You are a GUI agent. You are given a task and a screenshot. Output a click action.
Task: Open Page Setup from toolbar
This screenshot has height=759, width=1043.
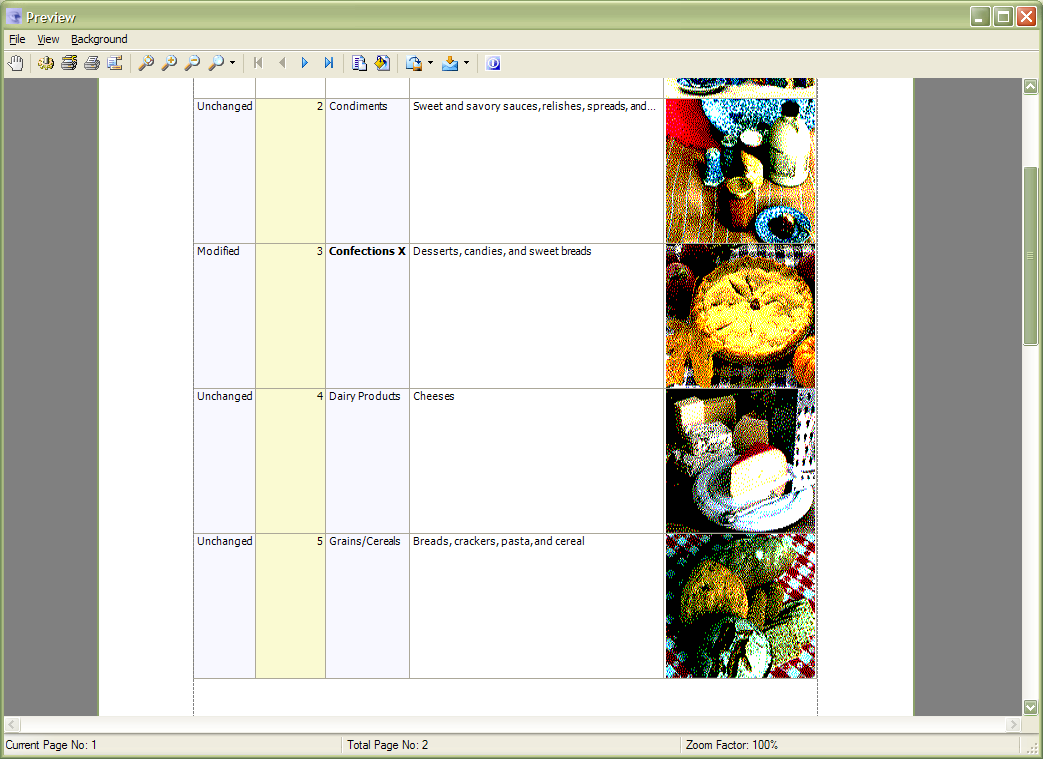pos(115,63)
